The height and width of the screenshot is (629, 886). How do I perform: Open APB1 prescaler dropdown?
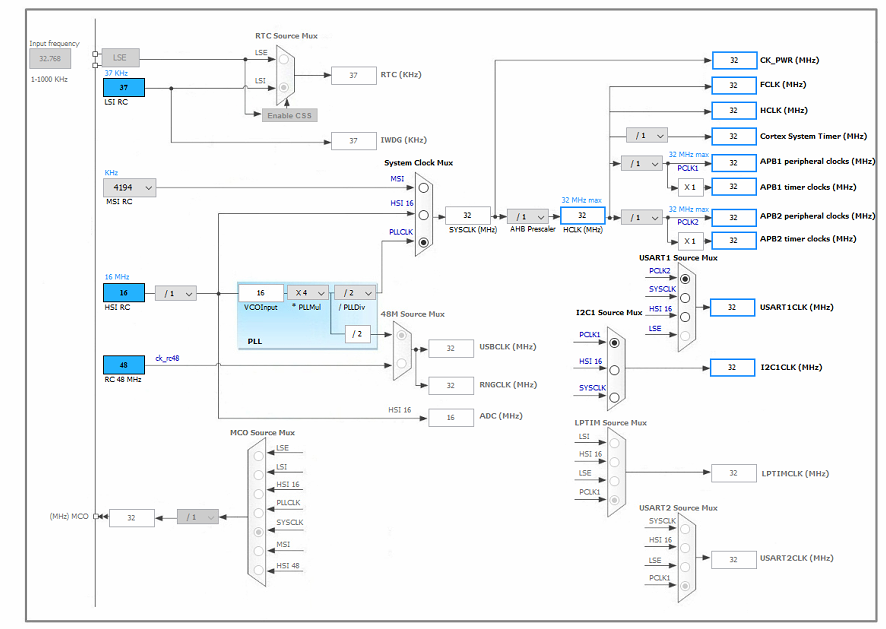[x=641, y=163]
